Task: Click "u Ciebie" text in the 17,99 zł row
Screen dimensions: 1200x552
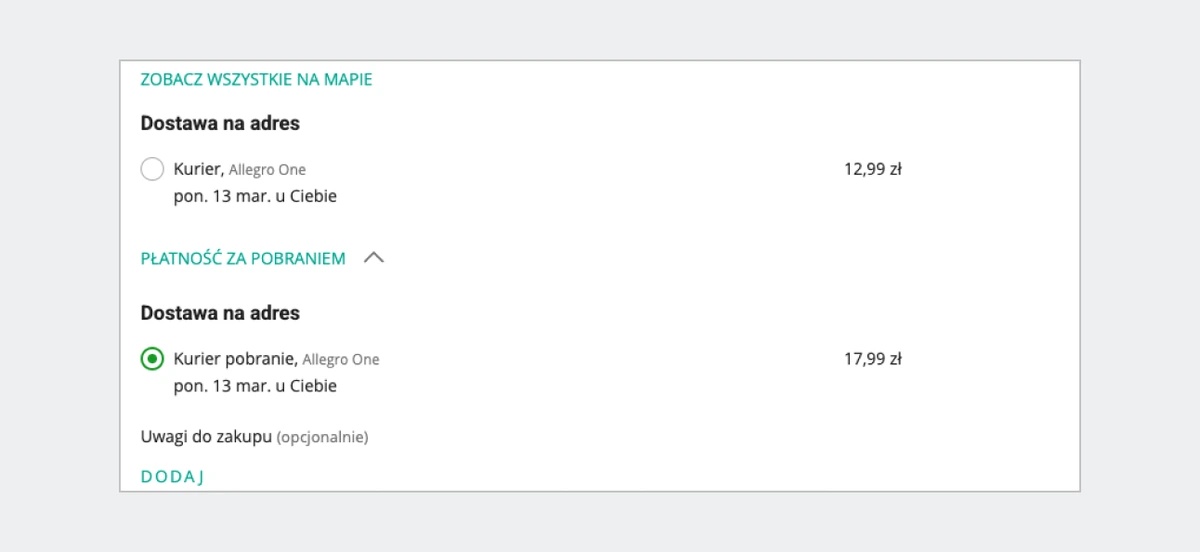Action: 304,386
